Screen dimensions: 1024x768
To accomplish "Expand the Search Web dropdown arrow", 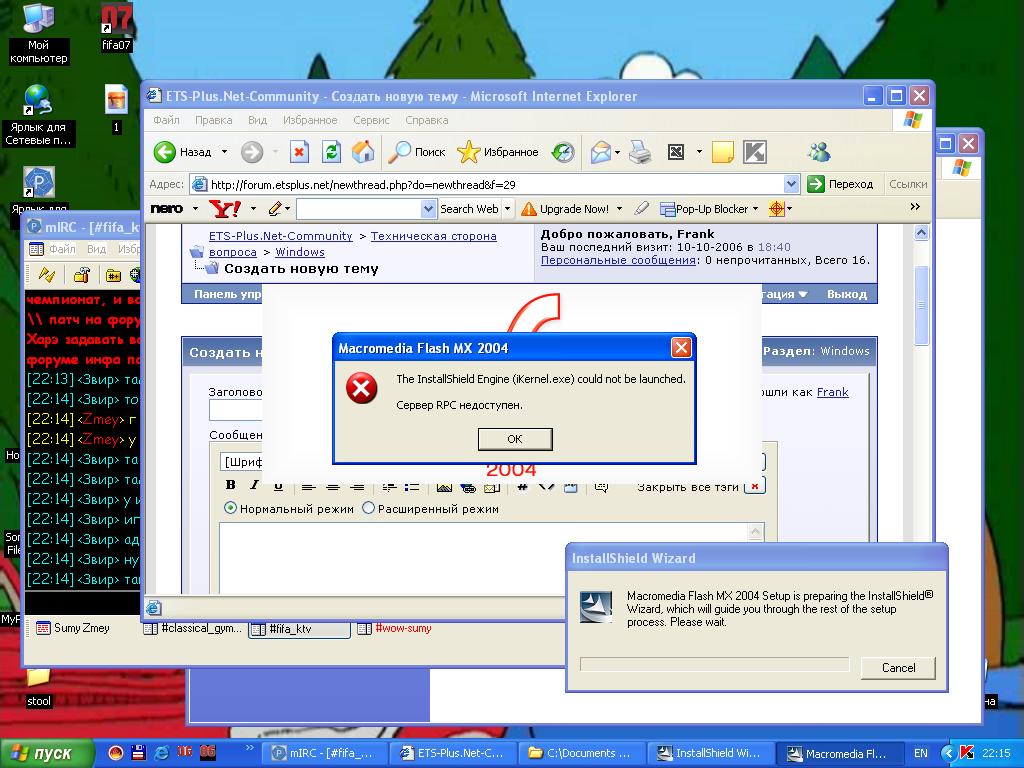I will coord(507,209).
